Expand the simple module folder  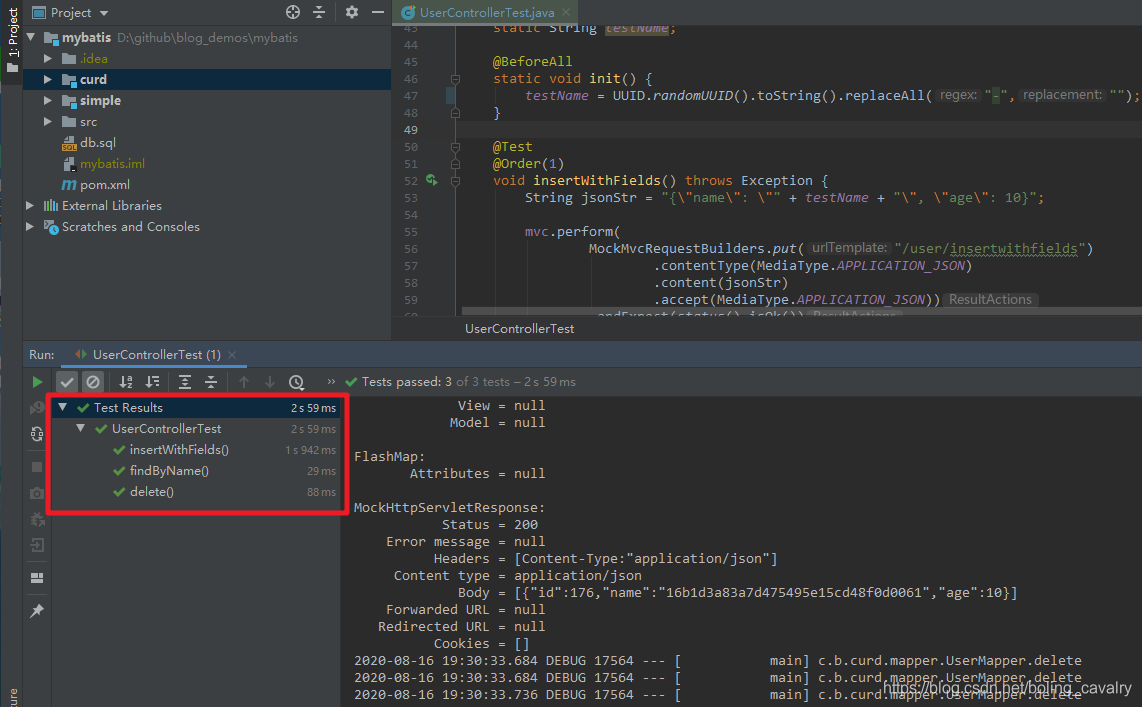[48, 100]
